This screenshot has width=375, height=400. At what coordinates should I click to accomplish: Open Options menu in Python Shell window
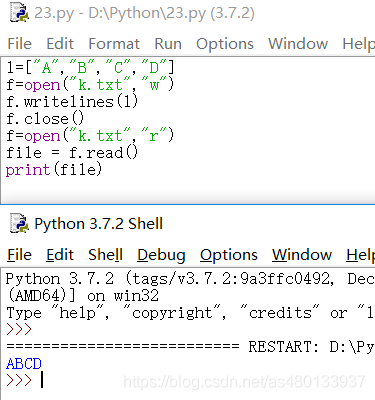coord(229,255)
